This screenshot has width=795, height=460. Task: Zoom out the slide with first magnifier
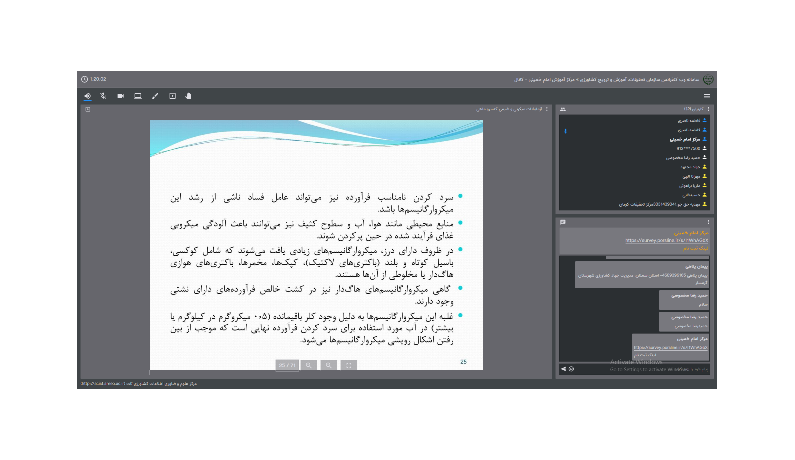tap(308, 365)
